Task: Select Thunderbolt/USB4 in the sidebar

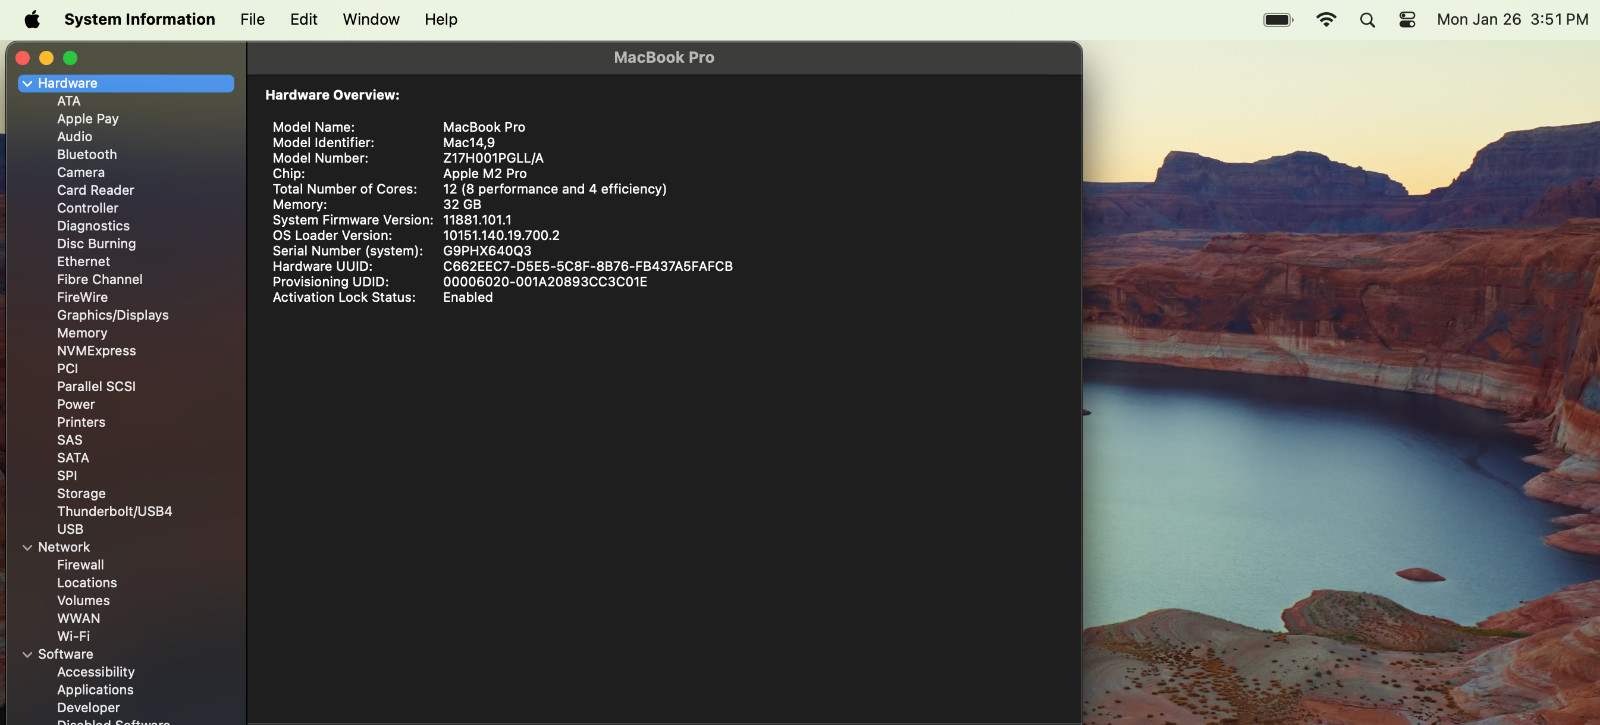Action: click(x=115, y=512)
